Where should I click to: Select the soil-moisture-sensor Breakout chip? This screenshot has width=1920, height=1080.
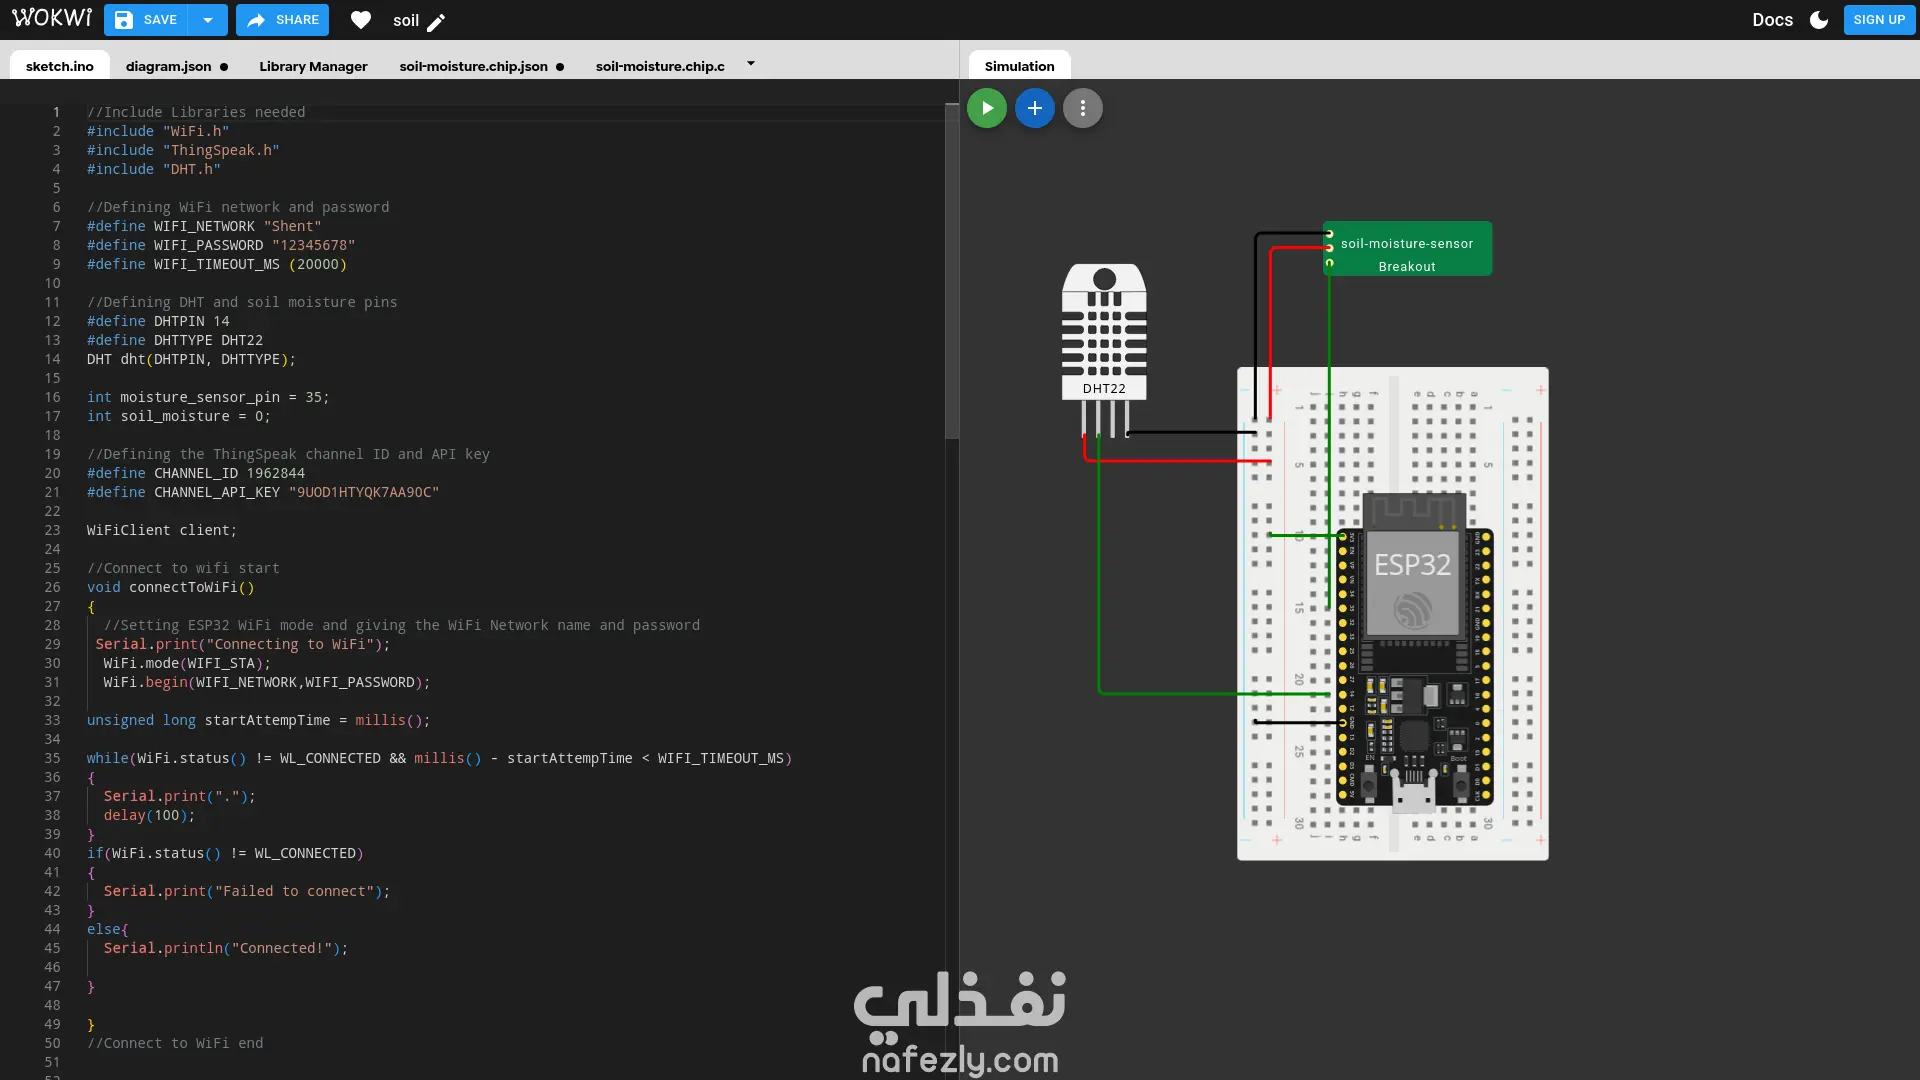tap(1407, 249)
